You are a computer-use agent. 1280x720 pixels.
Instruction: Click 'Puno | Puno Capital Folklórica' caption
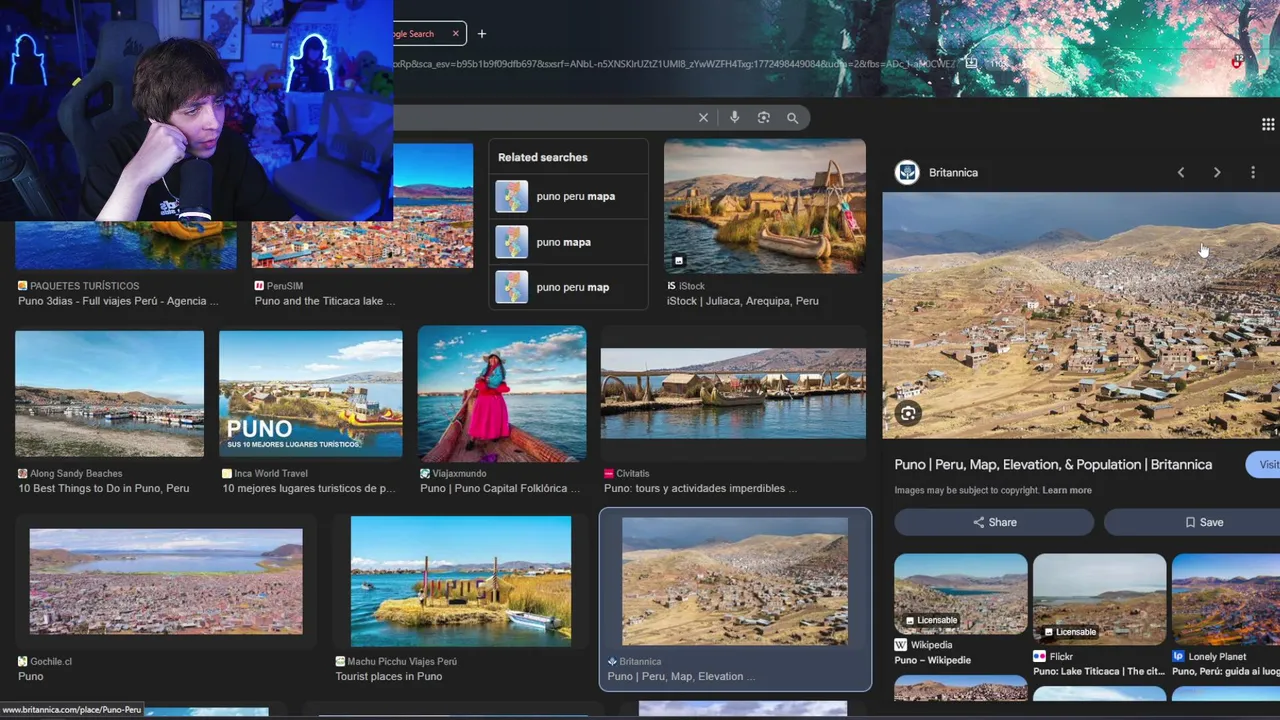coord(500,488)
